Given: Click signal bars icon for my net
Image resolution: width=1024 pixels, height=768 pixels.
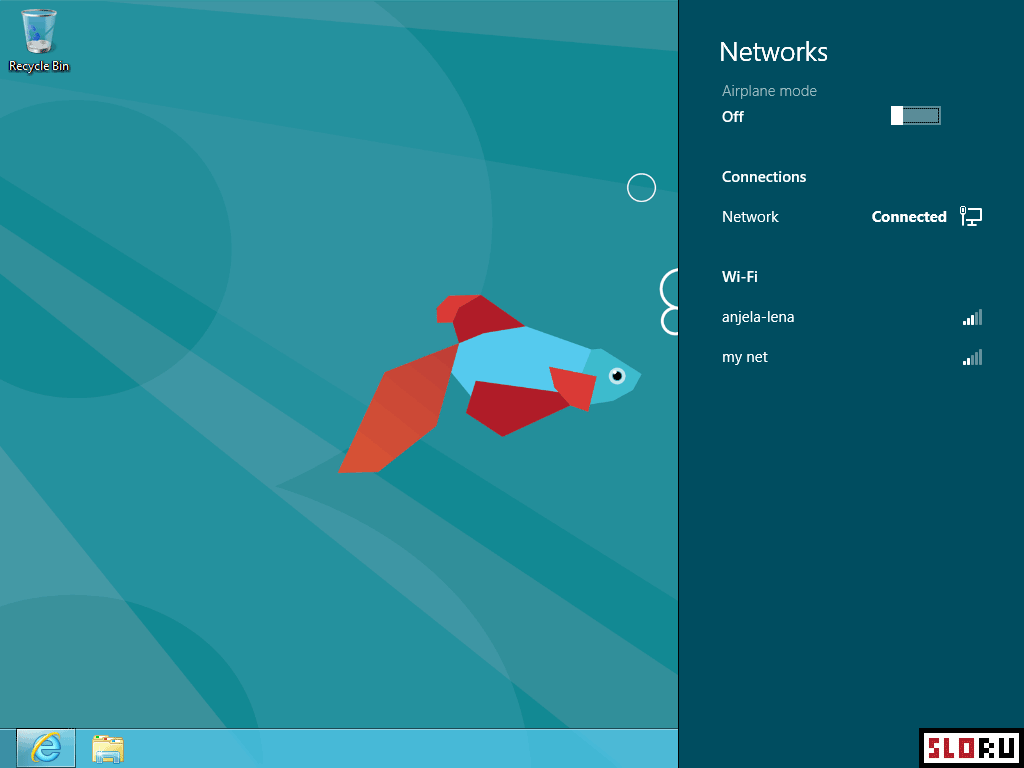Looking at the screenshot, I should pos(972,358).
